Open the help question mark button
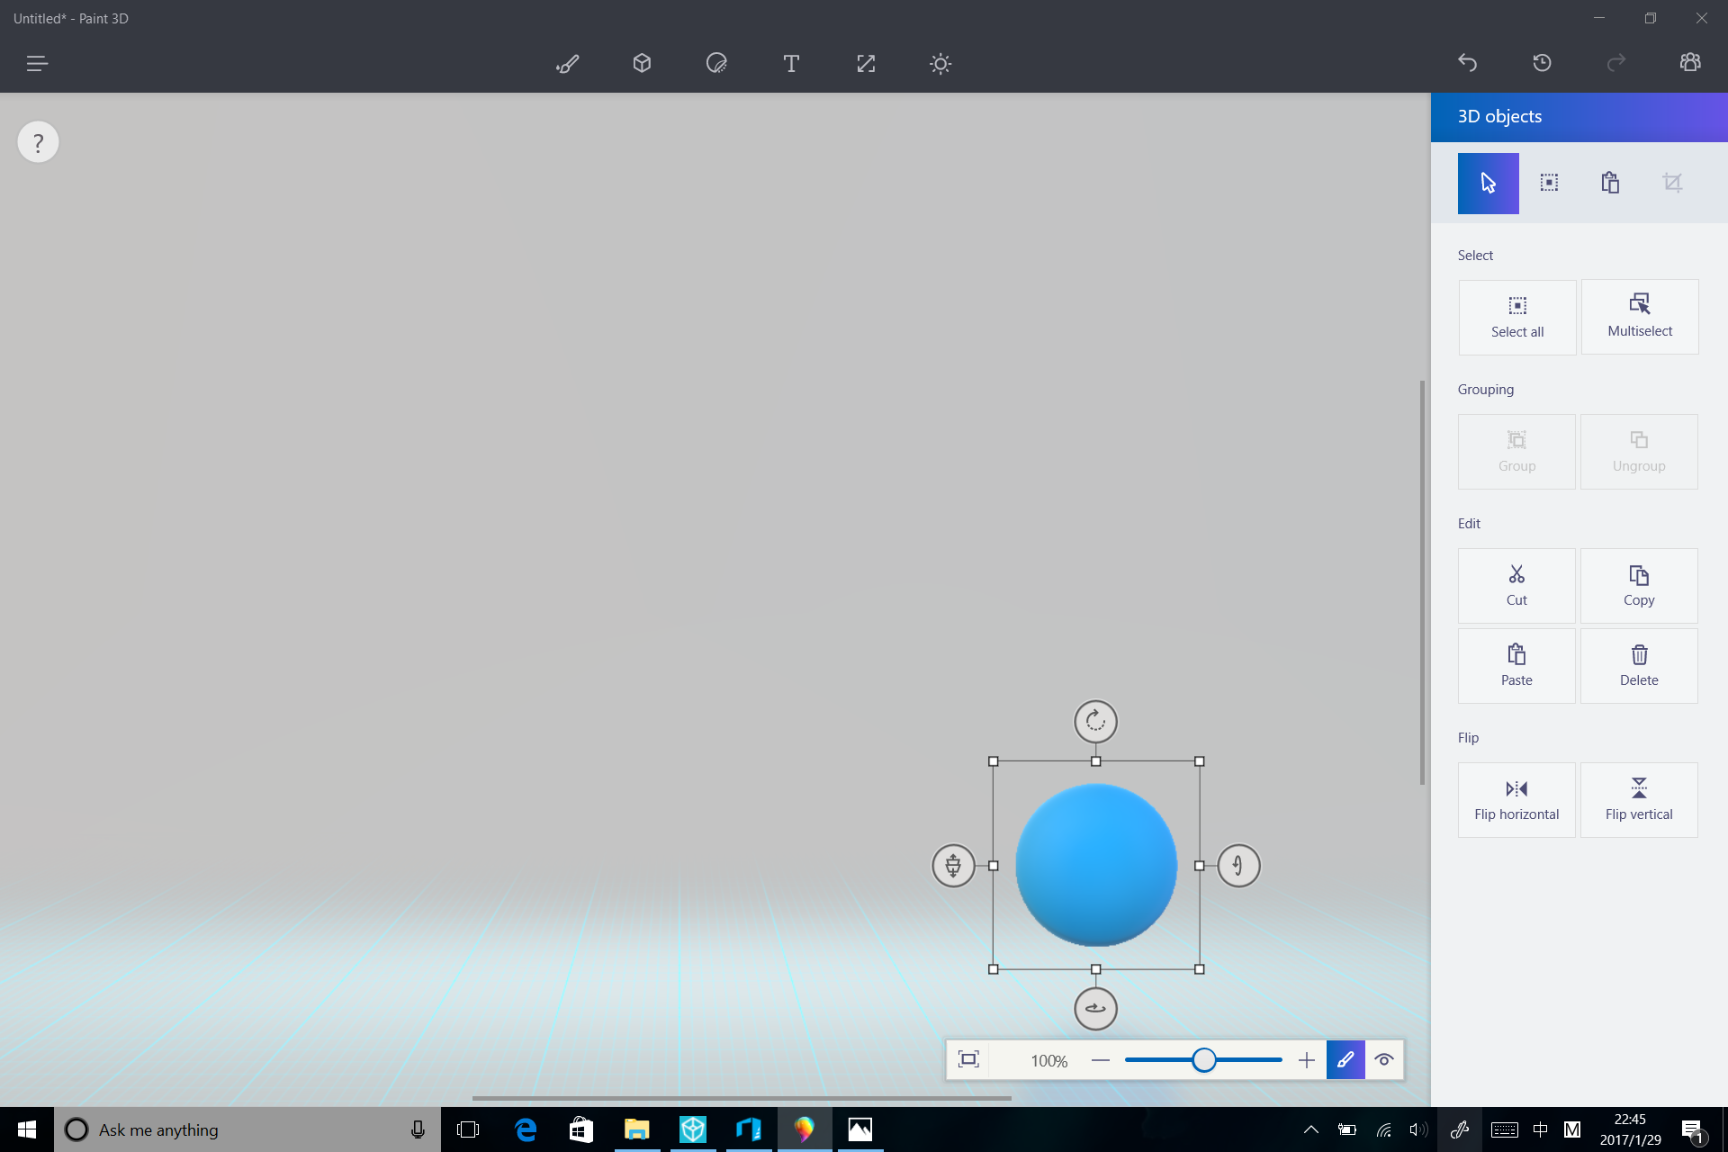 (38, 142)
